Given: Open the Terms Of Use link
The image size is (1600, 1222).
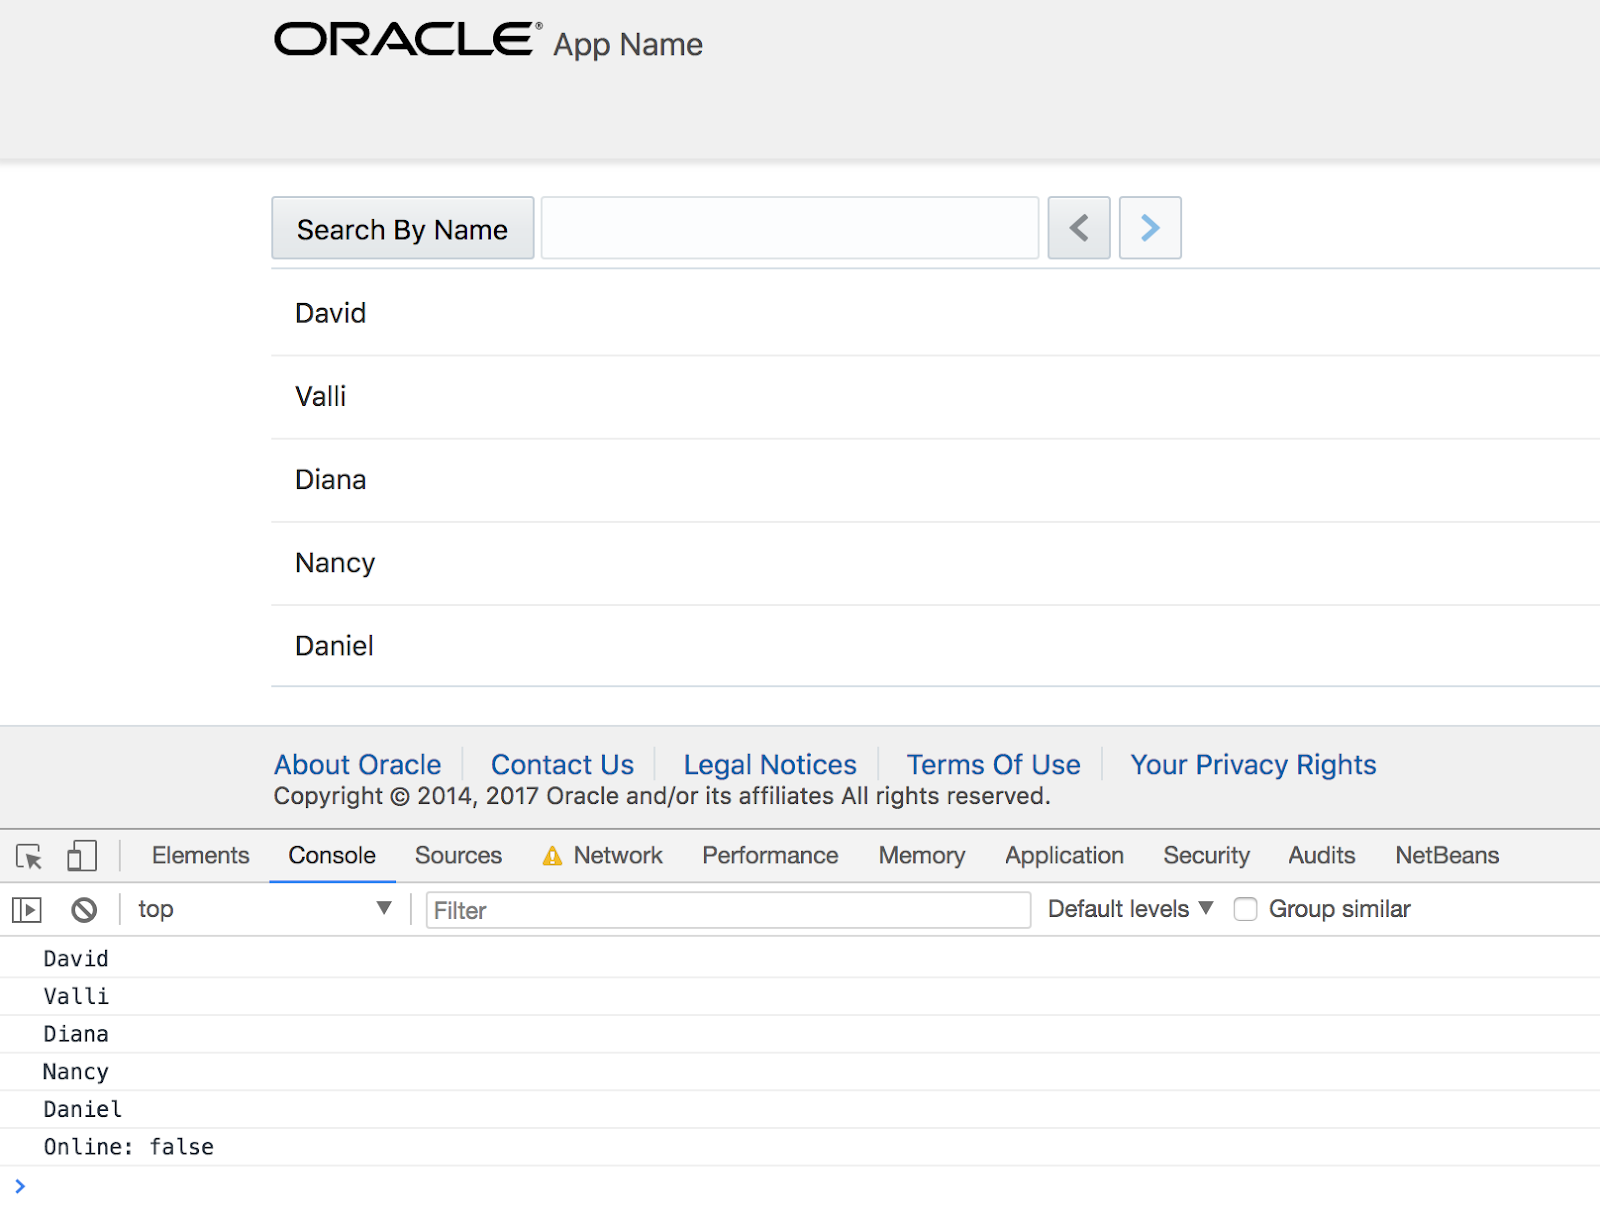Looking at the screenshot, I should click(x=992, y=764).
